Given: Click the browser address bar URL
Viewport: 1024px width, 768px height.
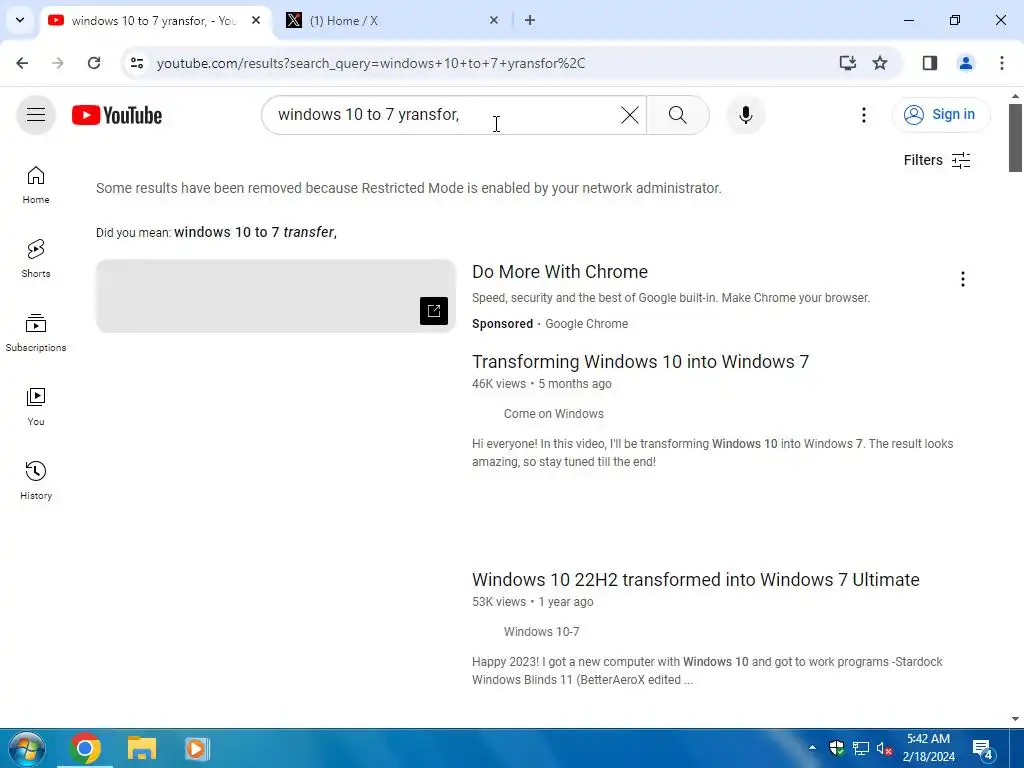Looking at the screenshot, I should [371, 63].
